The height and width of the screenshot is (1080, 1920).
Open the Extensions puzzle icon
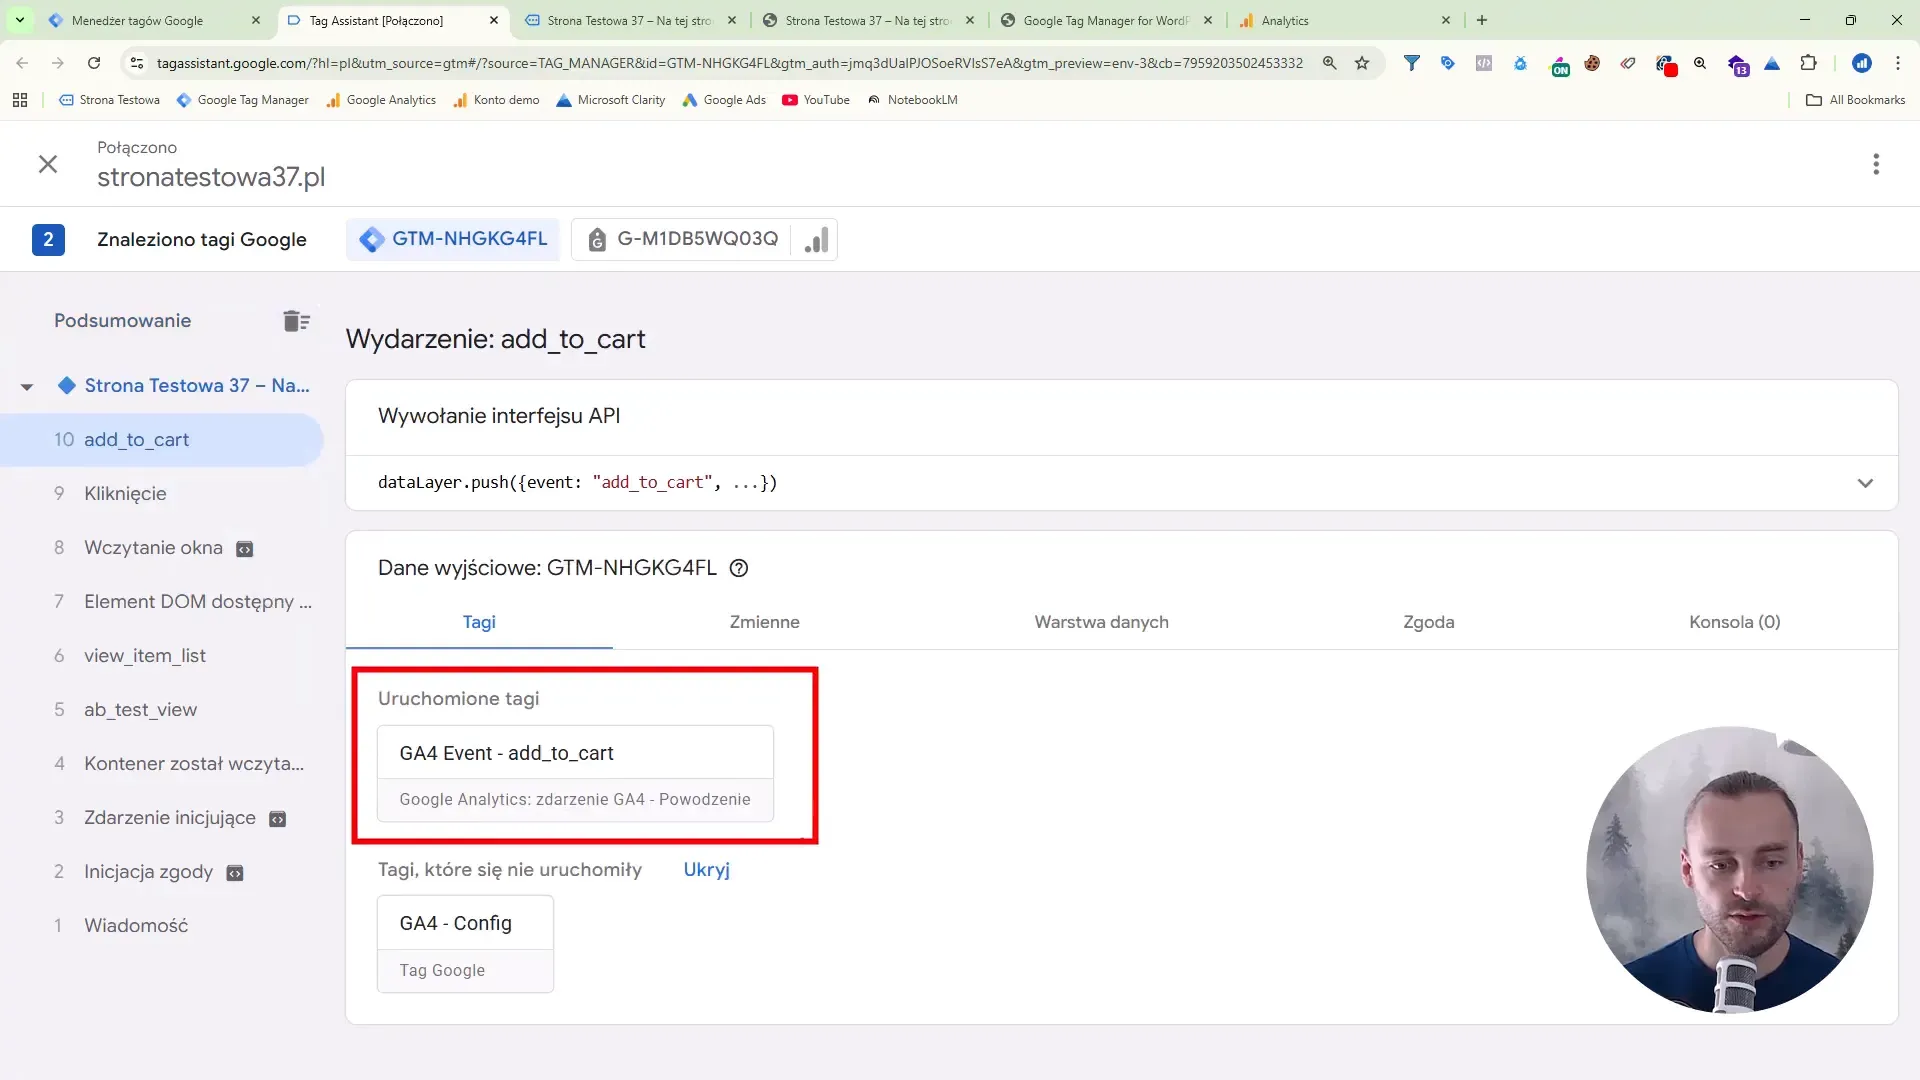coord(1808,63)
